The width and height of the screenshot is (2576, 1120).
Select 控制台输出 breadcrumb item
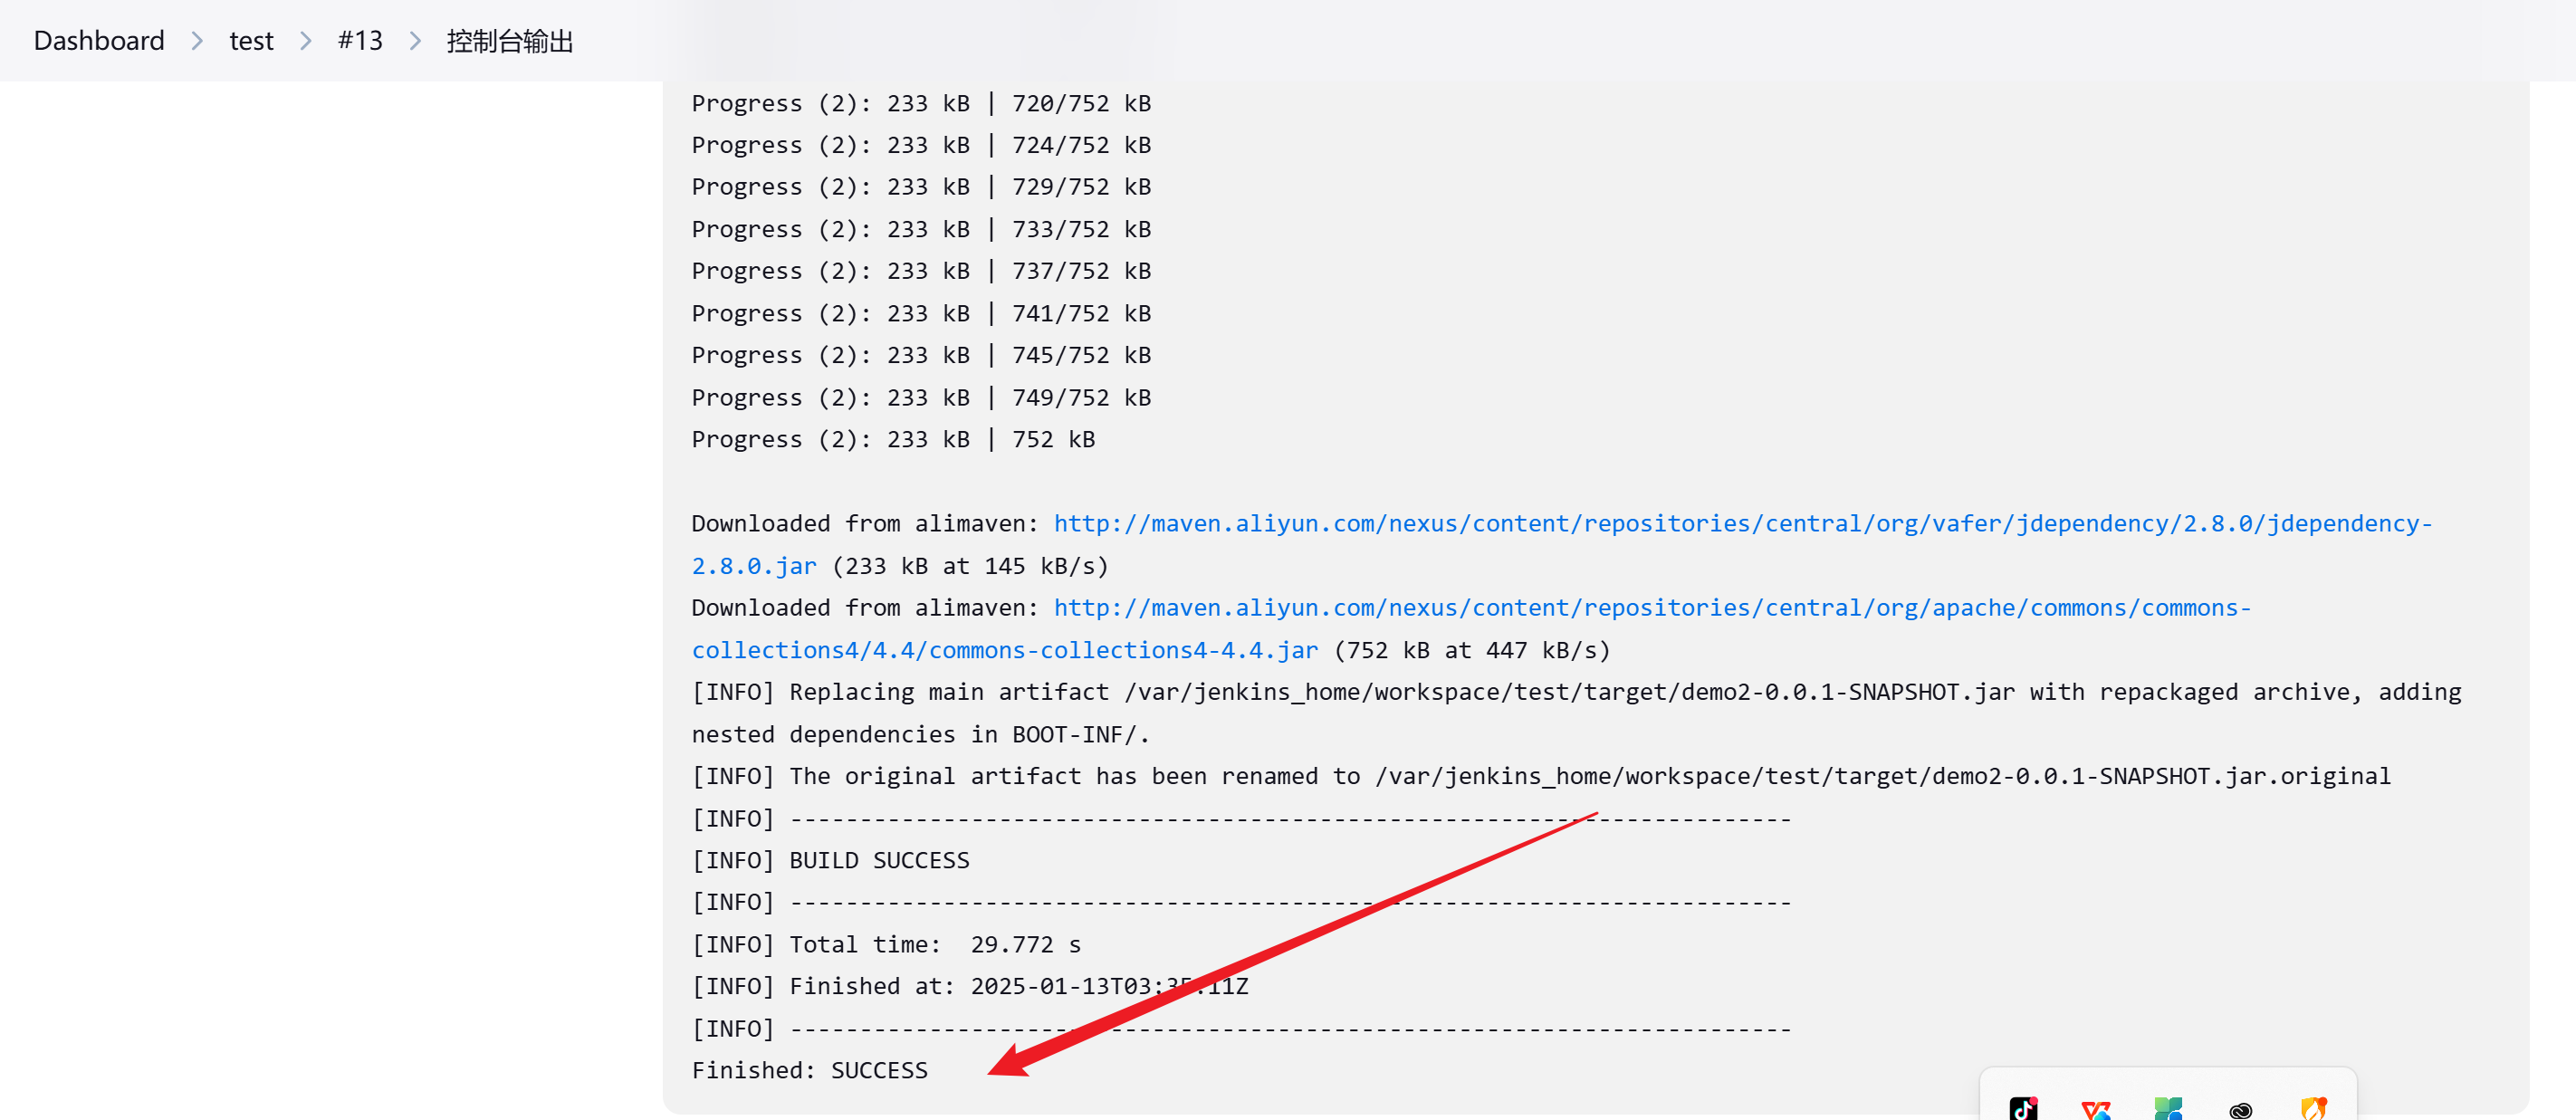click(x=510, y=41)
